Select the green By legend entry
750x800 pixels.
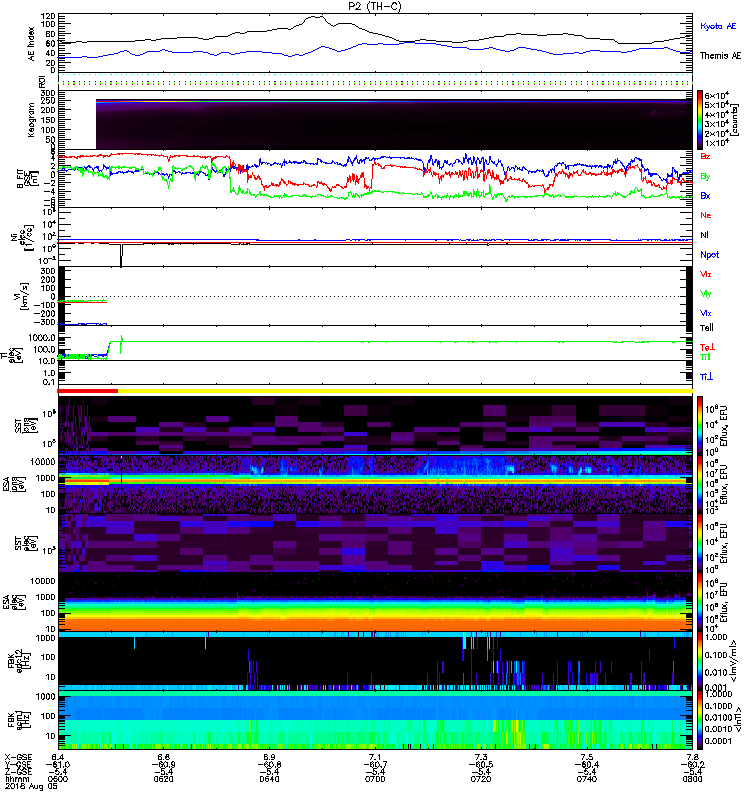[706, 177]
